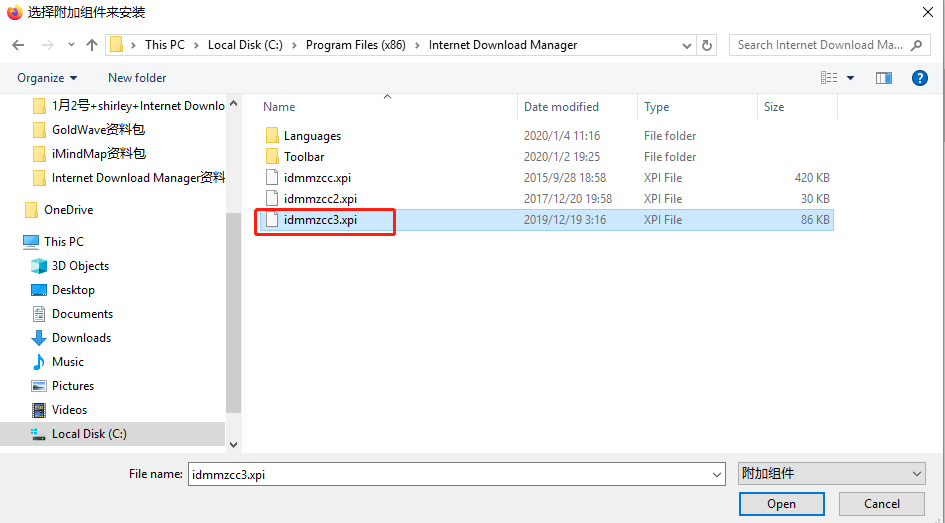Click the 420 KB size cell
This screenshot has width=945, height=523.
[812, 178]
